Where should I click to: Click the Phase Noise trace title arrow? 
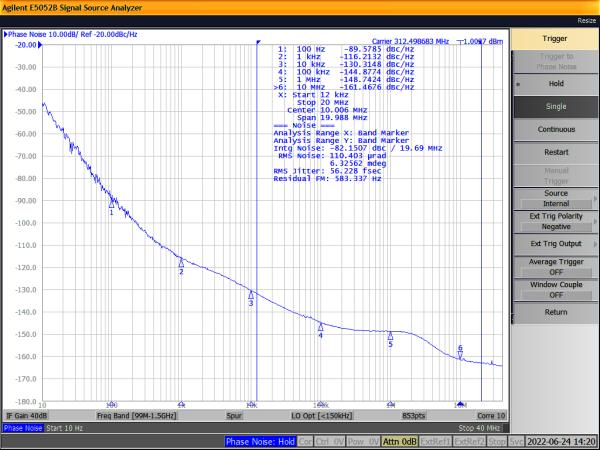(5, 34)
